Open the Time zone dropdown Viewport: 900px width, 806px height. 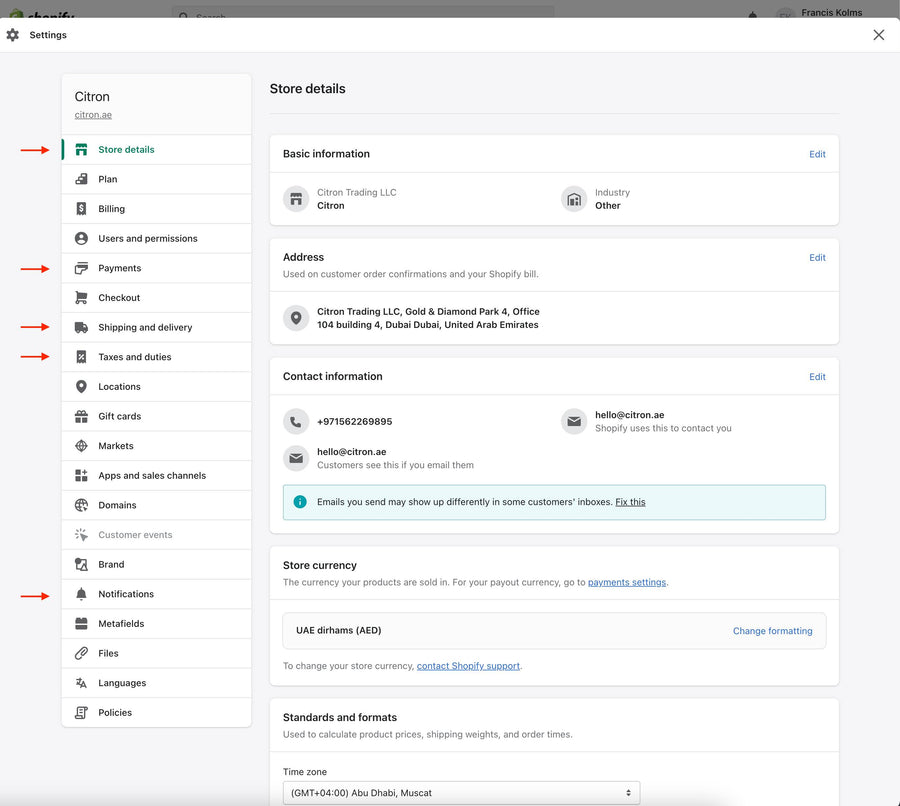461,793
